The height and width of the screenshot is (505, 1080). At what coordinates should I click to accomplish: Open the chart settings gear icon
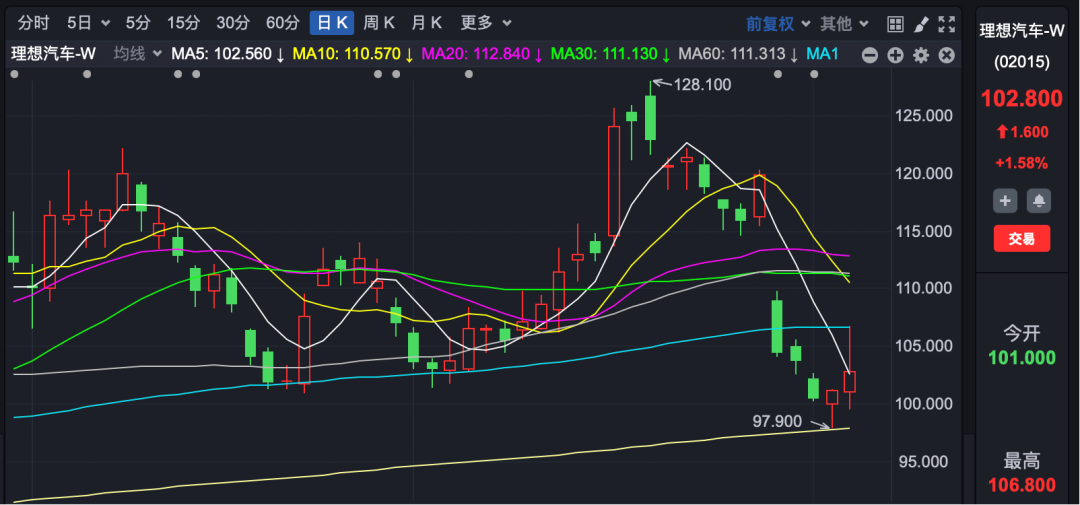921,56
